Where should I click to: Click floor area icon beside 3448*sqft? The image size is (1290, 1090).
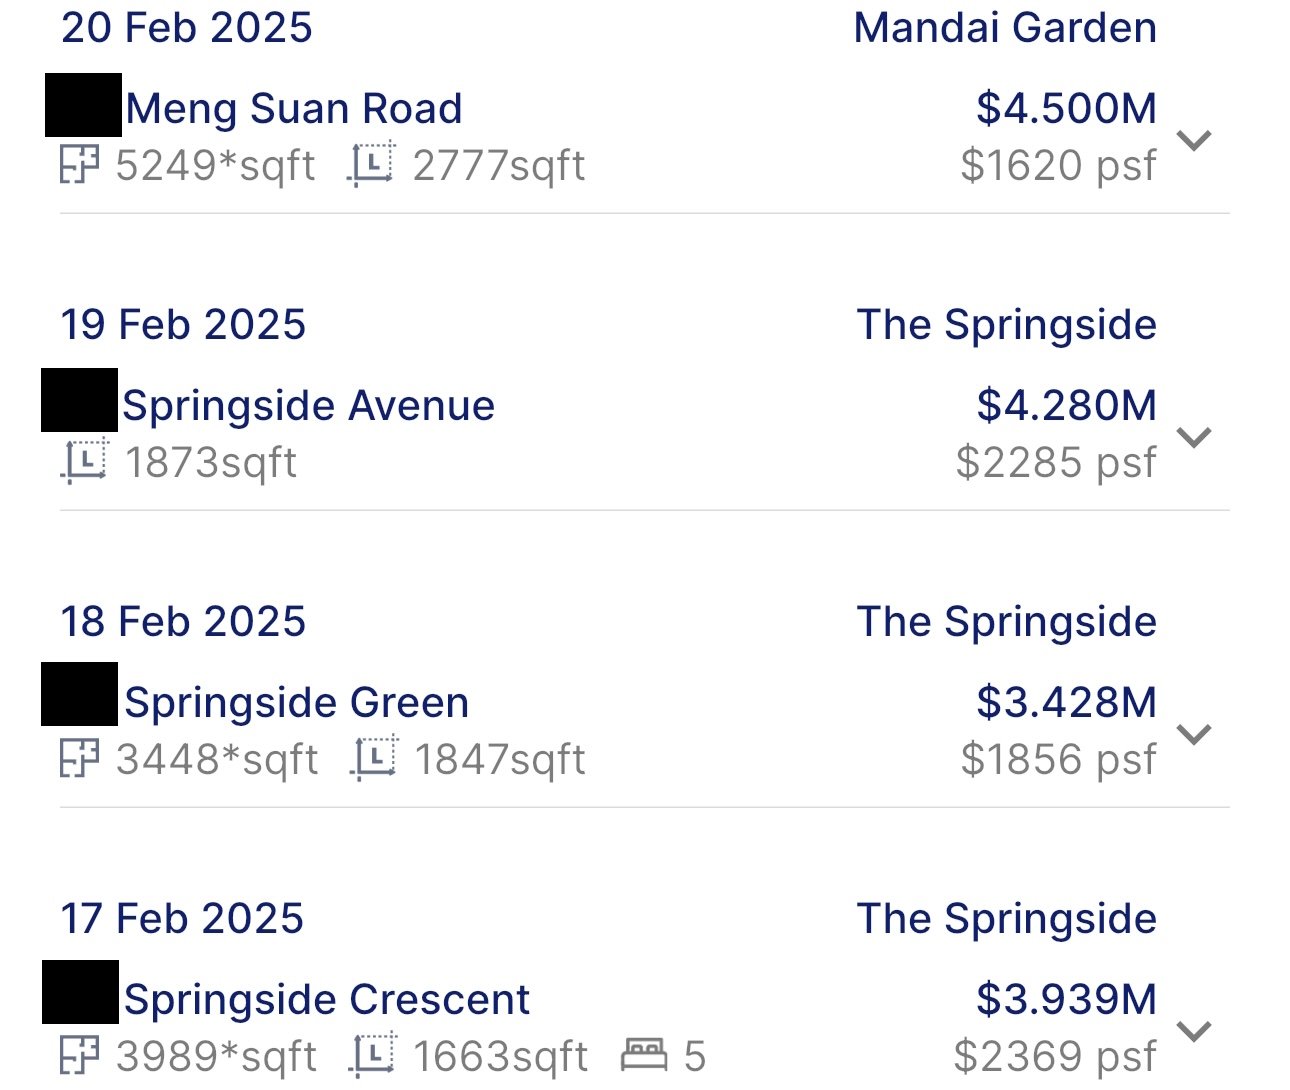[x=79, y=758]
